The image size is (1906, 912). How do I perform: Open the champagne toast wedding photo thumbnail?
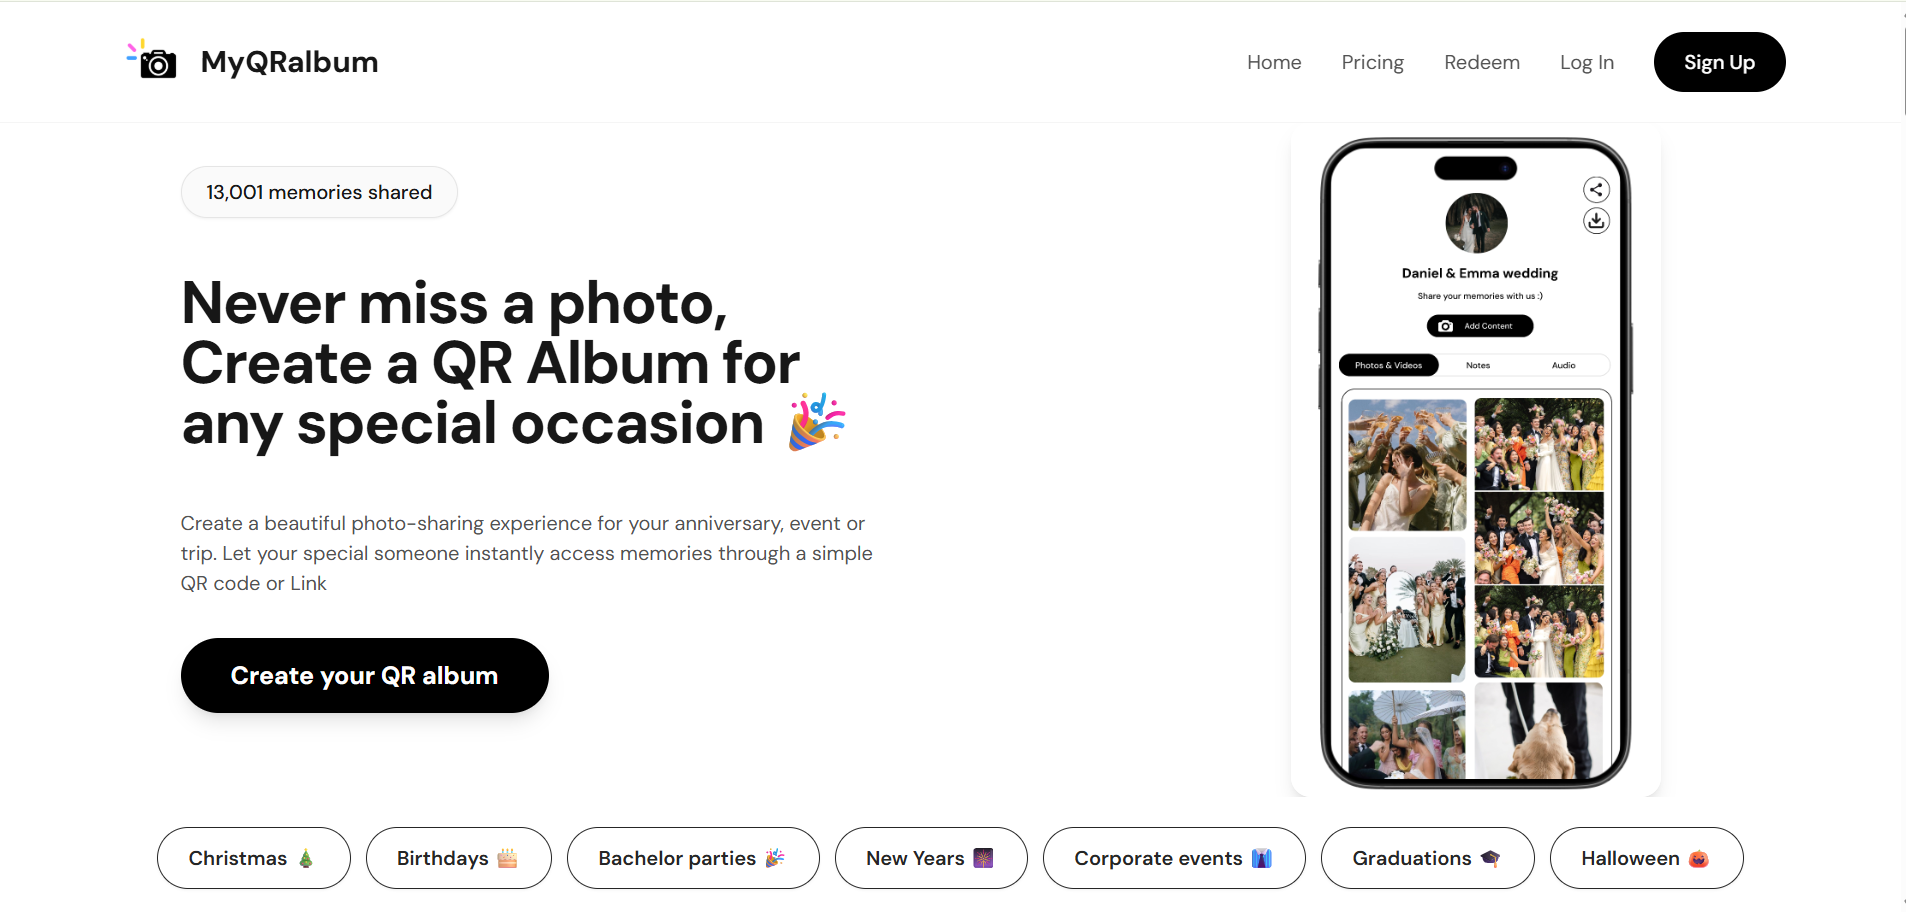tap(1407, 465)
